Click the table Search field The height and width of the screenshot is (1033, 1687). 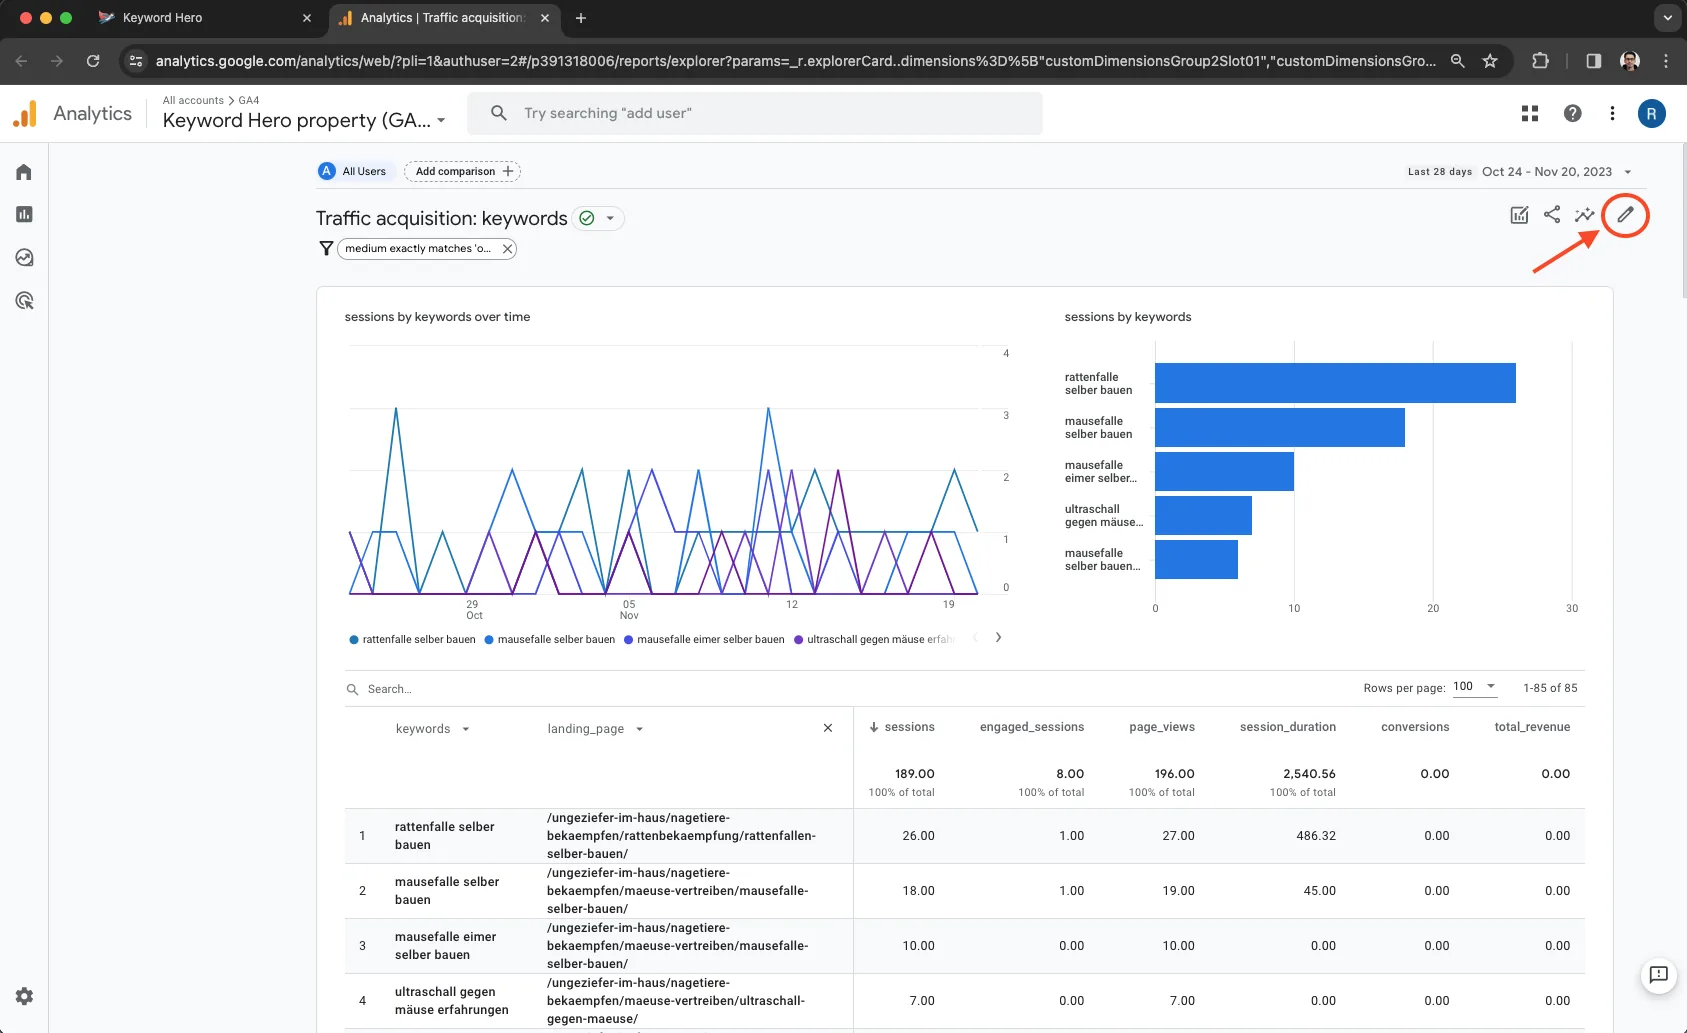390,689
